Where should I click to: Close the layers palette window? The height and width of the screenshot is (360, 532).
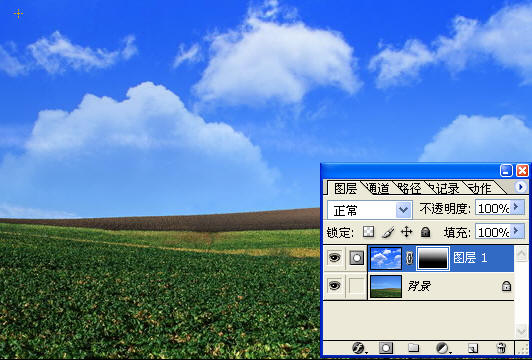[522, 170]
